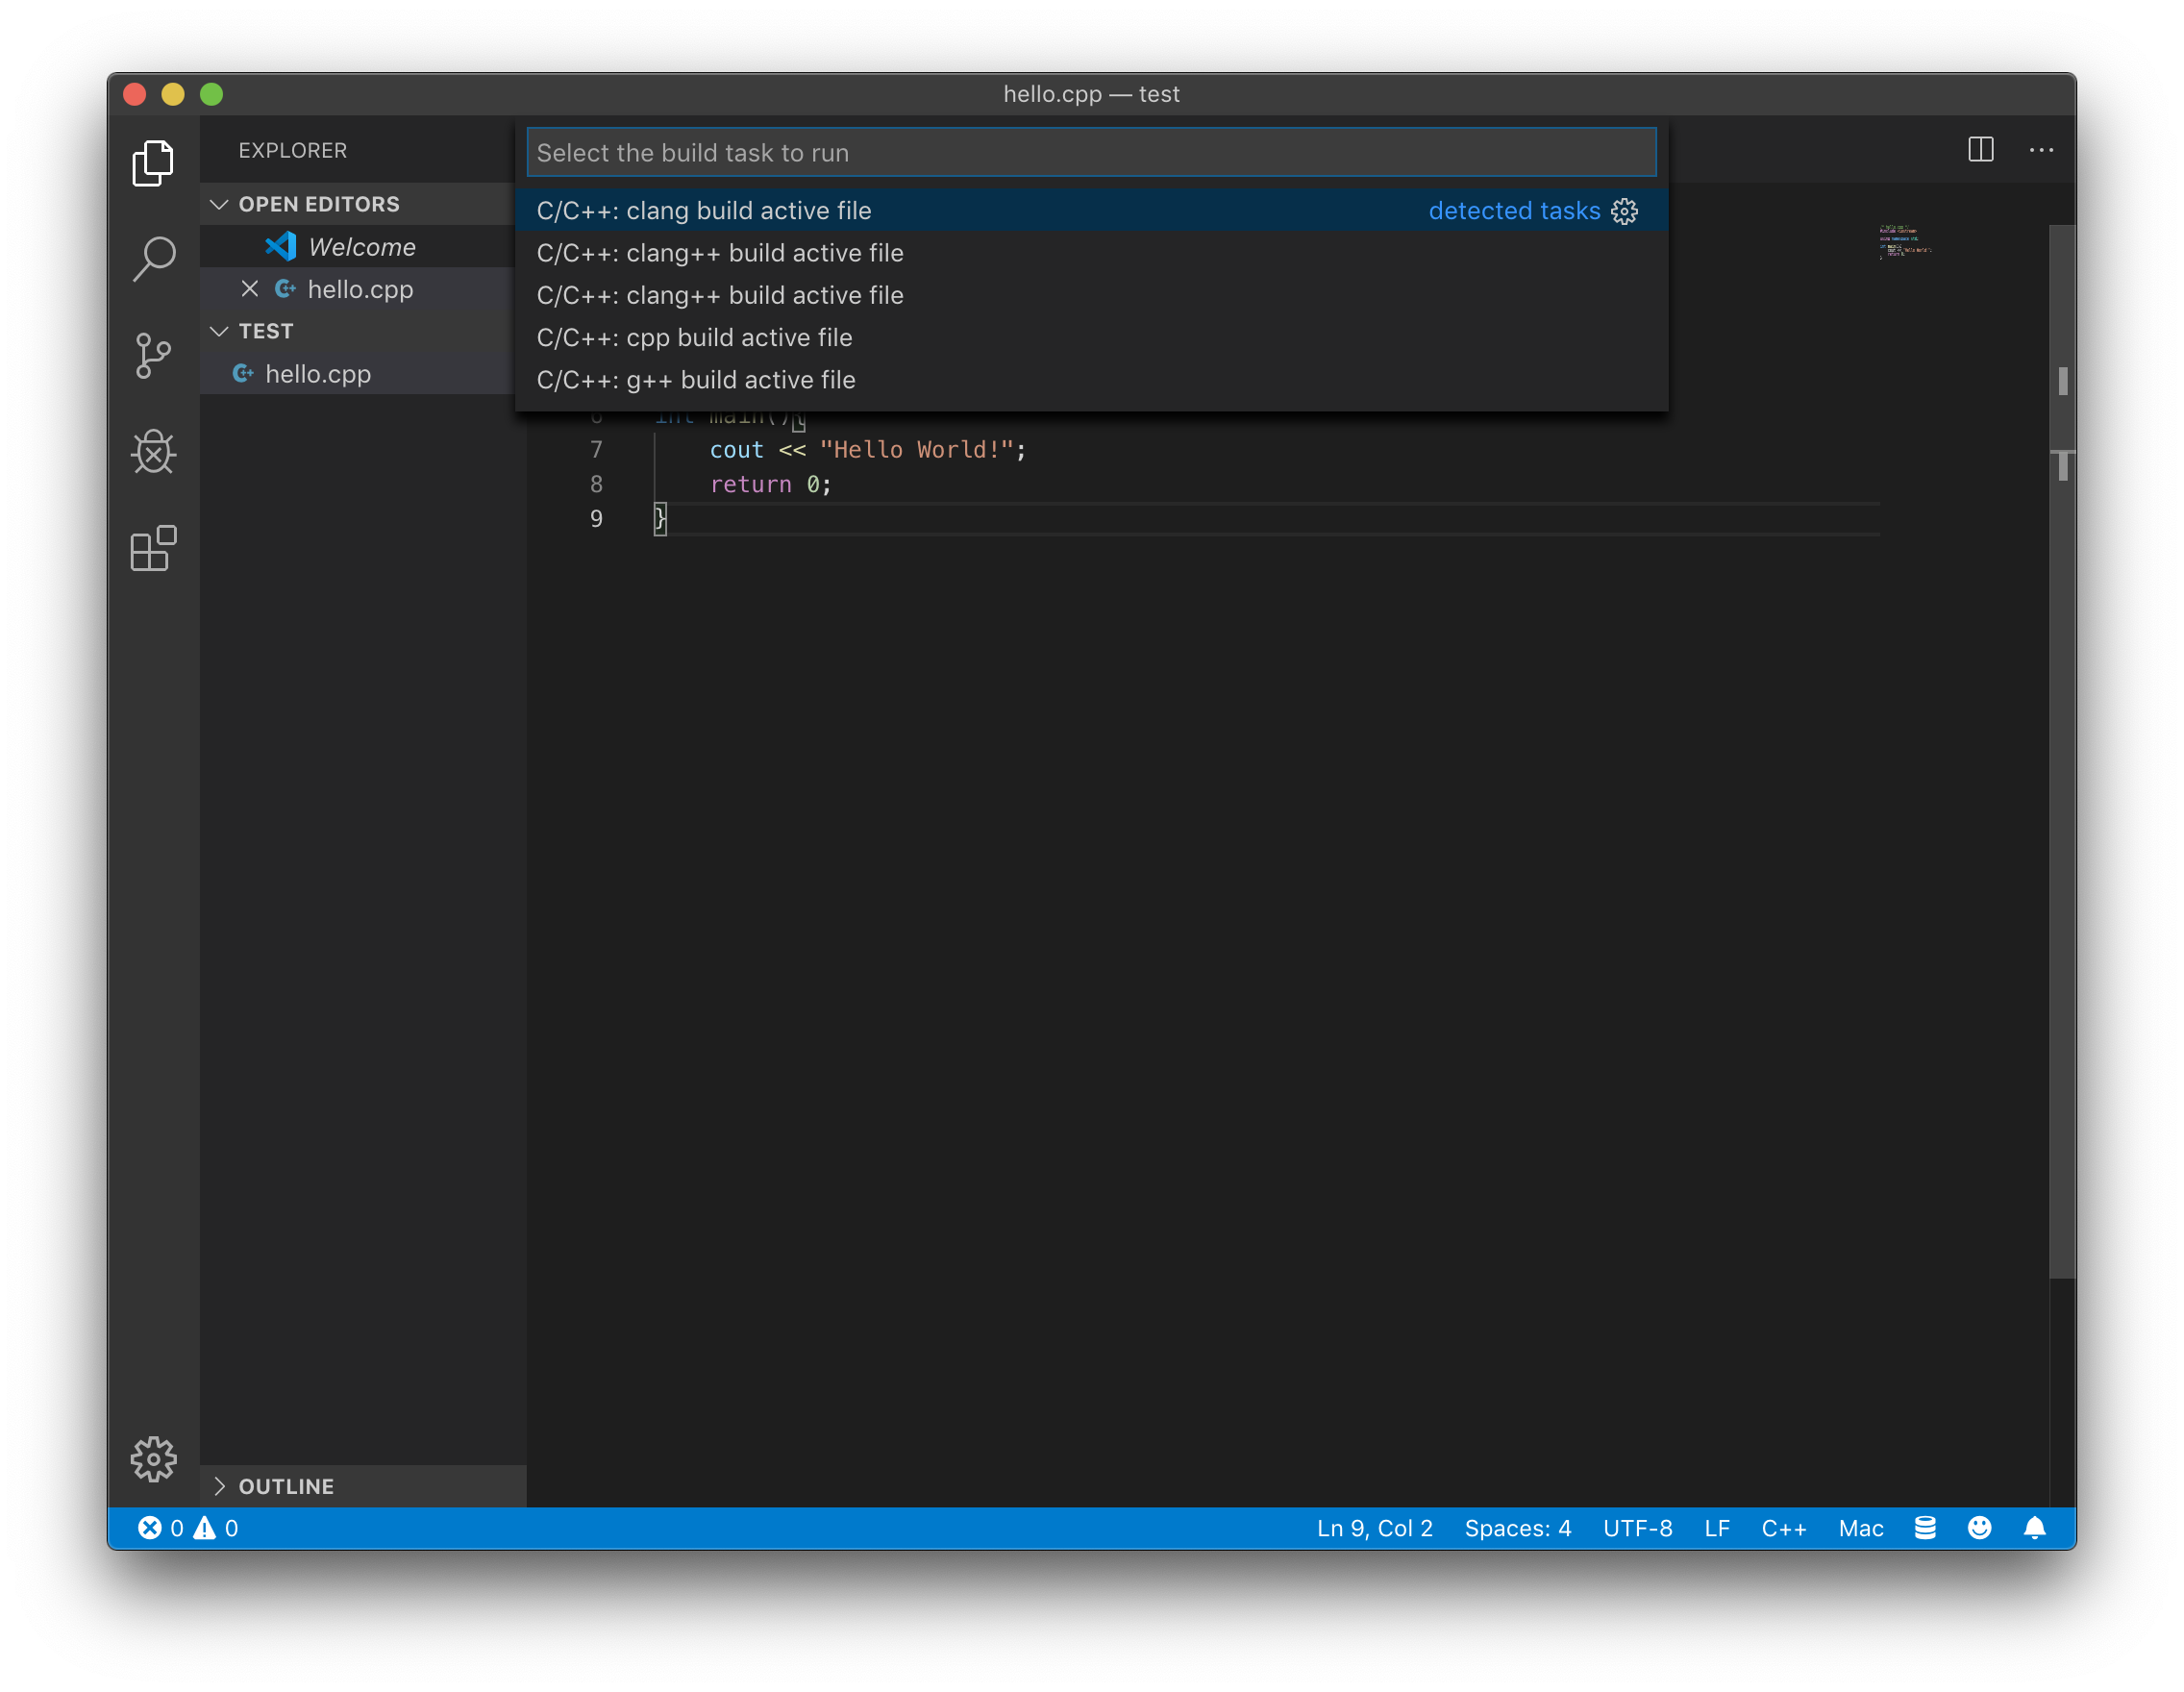Screen dimensions: 2184x1692
Task: Click the VS Code Welcome file icon
Action: [x=281, y=246]
